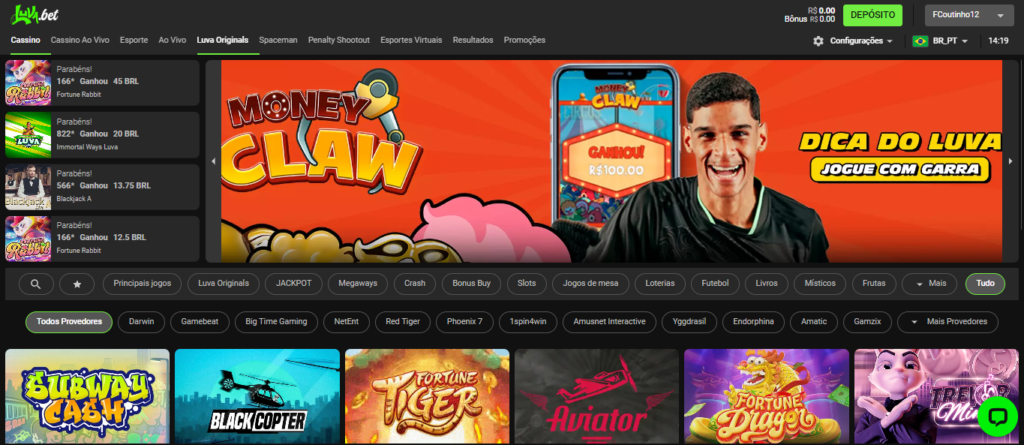Image resolution: width=1024 pixels, height=445 pixels.
Task: Click the Configurações gear icon
Action: click(x=818, y=41)
